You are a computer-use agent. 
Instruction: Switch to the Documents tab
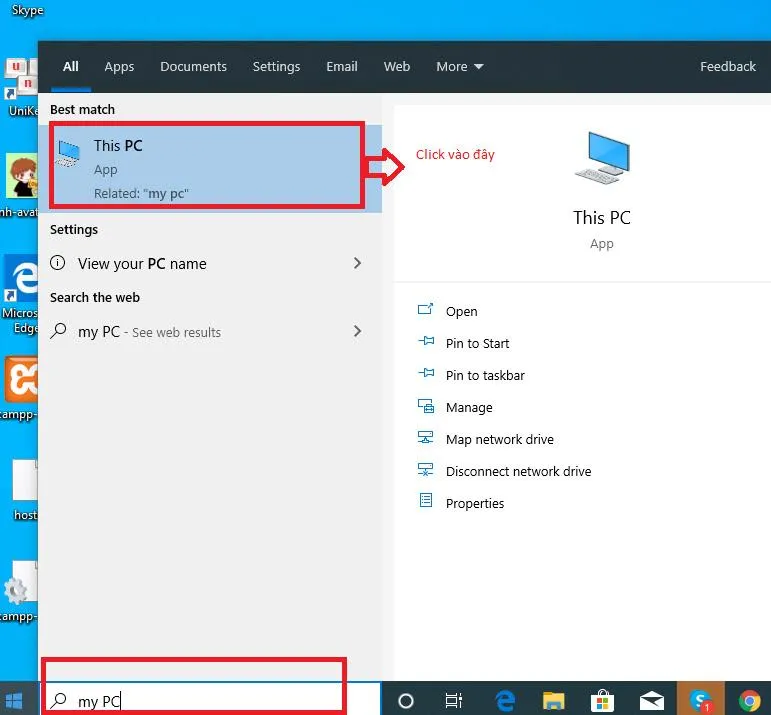[193, 67]
